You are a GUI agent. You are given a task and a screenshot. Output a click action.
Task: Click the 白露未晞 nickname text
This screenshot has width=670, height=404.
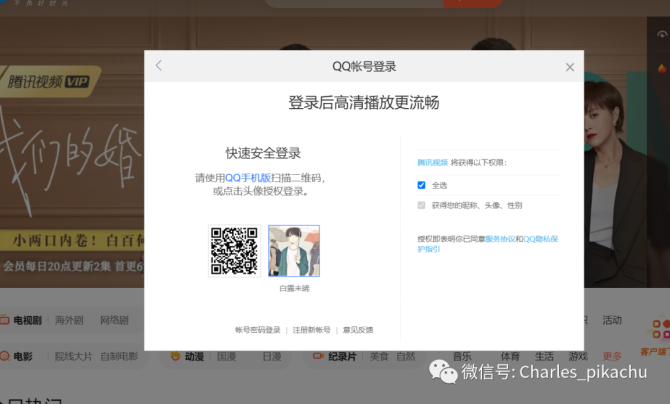pos(294,289)
